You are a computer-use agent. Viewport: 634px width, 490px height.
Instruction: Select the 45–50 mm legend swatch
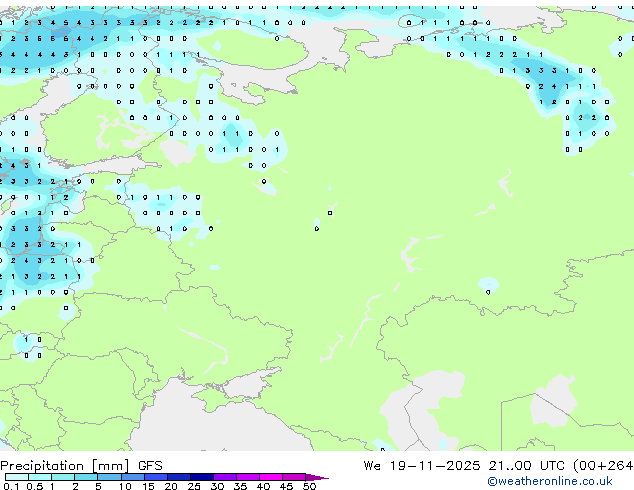[294, 477]
